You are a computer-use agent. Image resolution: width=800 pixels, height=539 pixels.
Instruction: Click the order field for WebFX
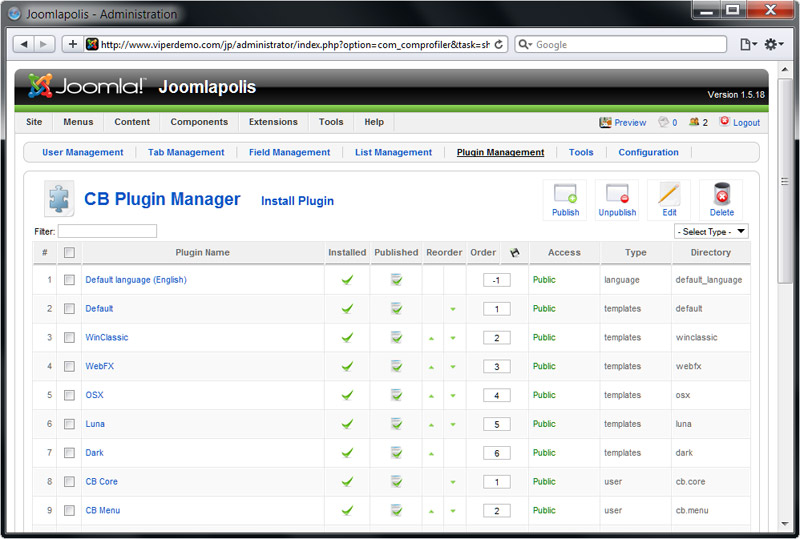pyautogui.click(x=496, y=366)
